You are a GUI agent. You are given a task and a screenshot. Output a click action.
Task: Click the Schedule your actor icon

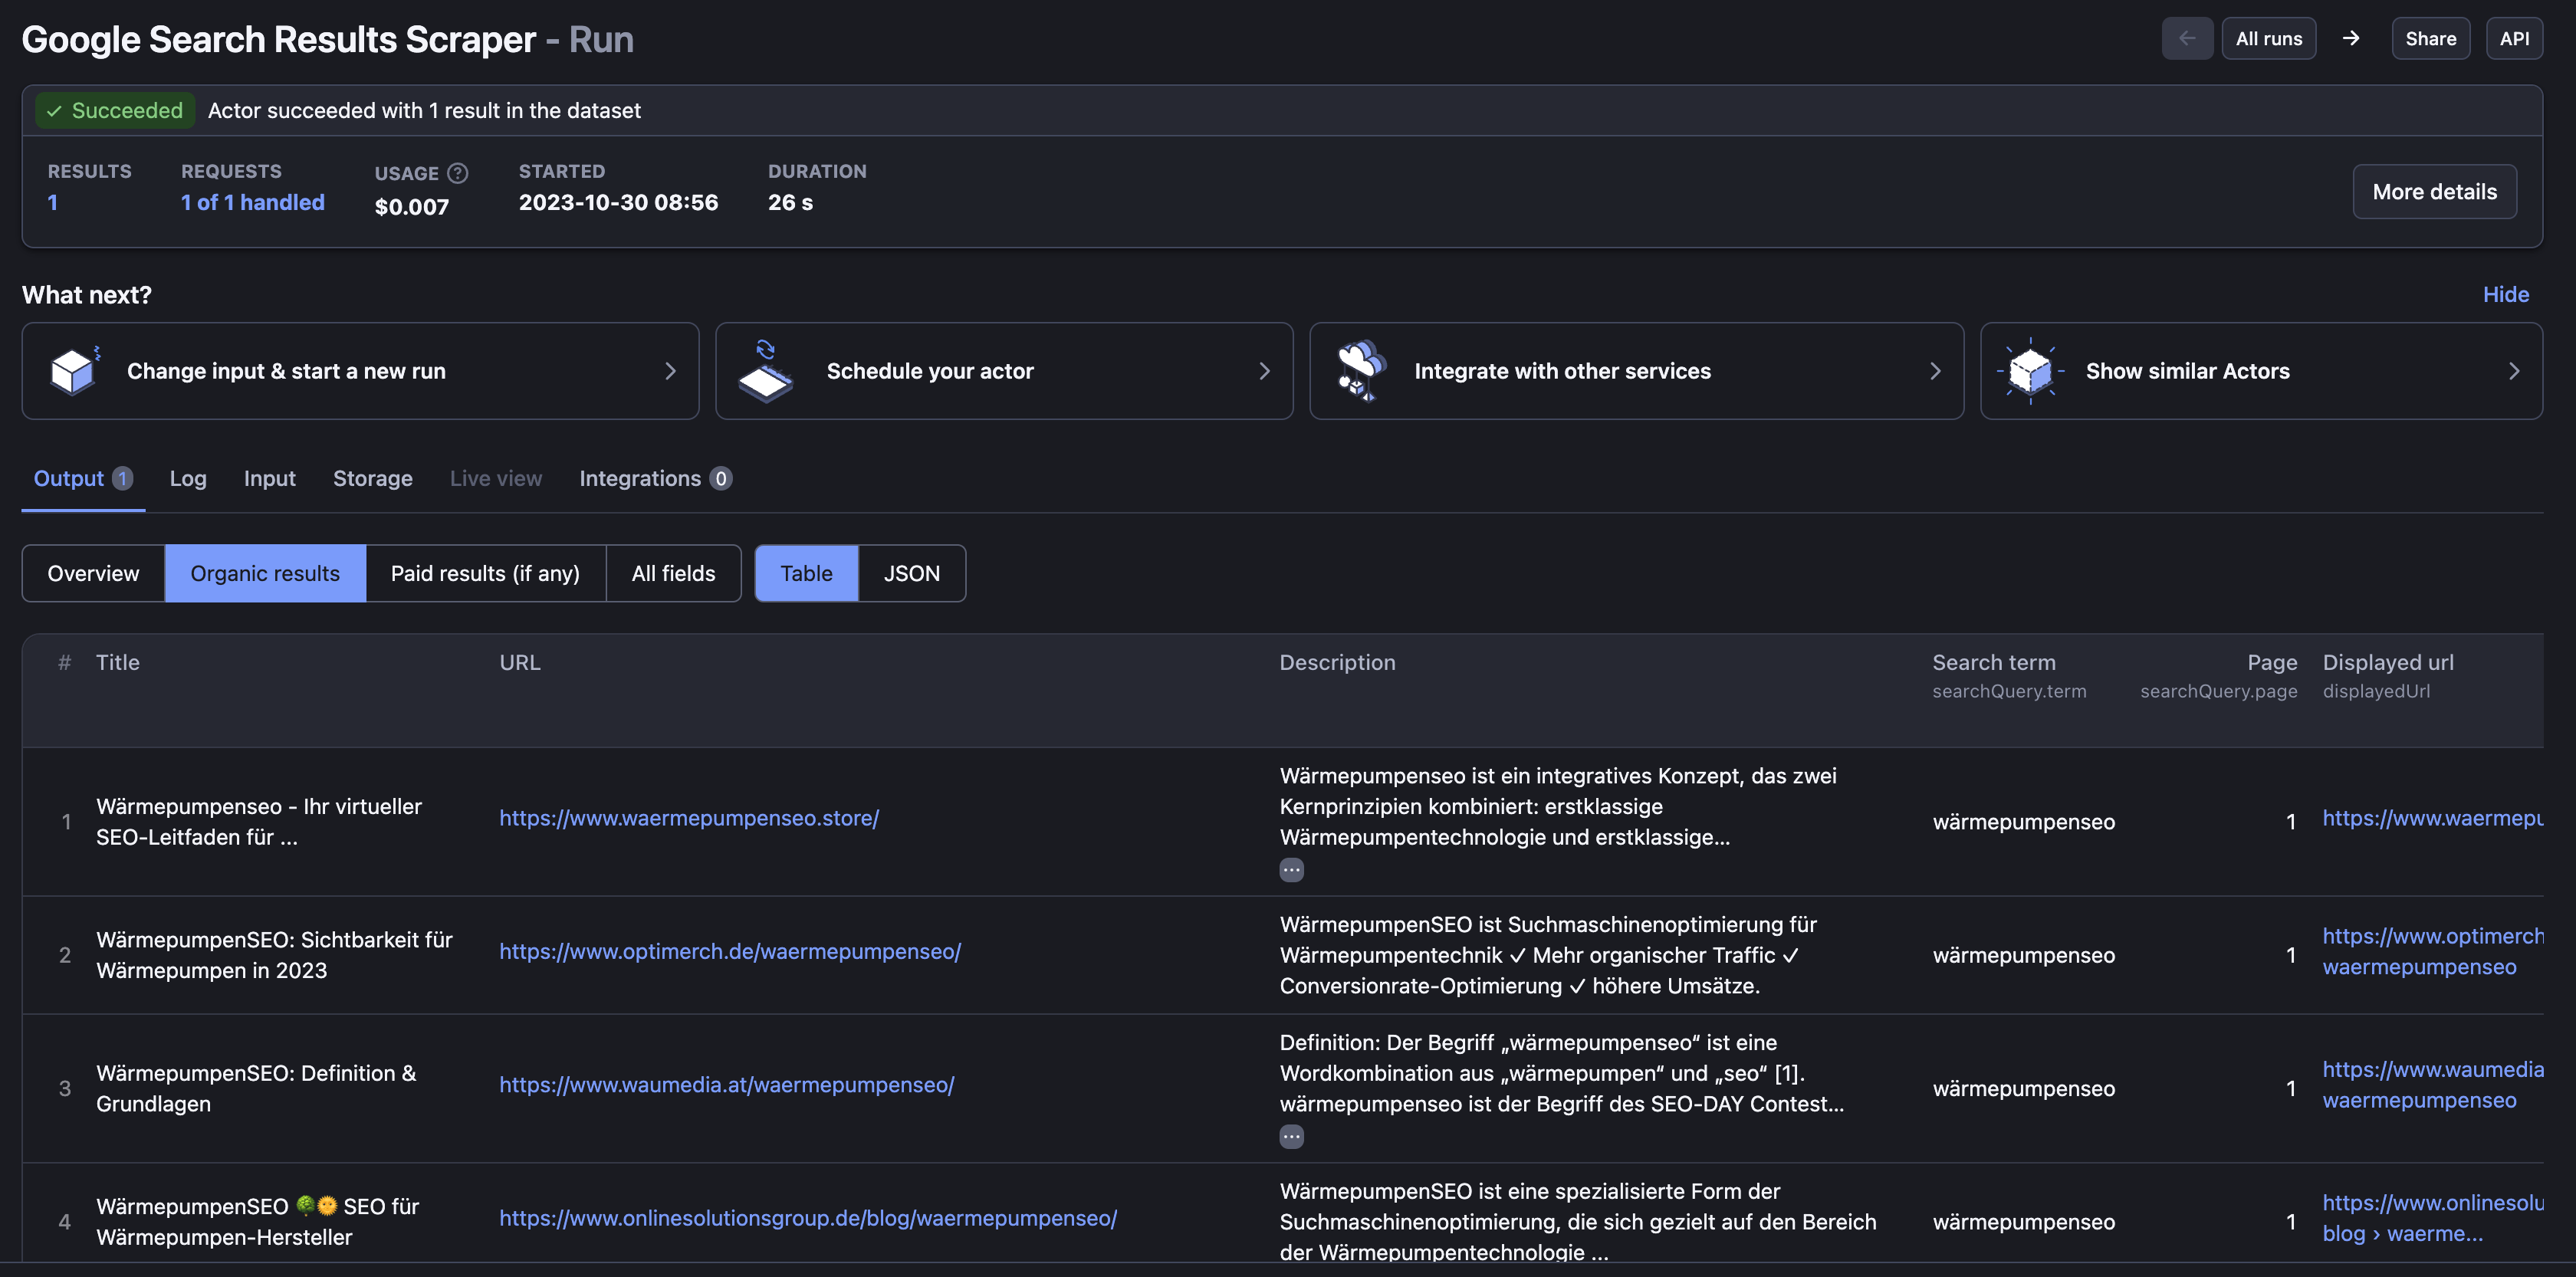765,371
